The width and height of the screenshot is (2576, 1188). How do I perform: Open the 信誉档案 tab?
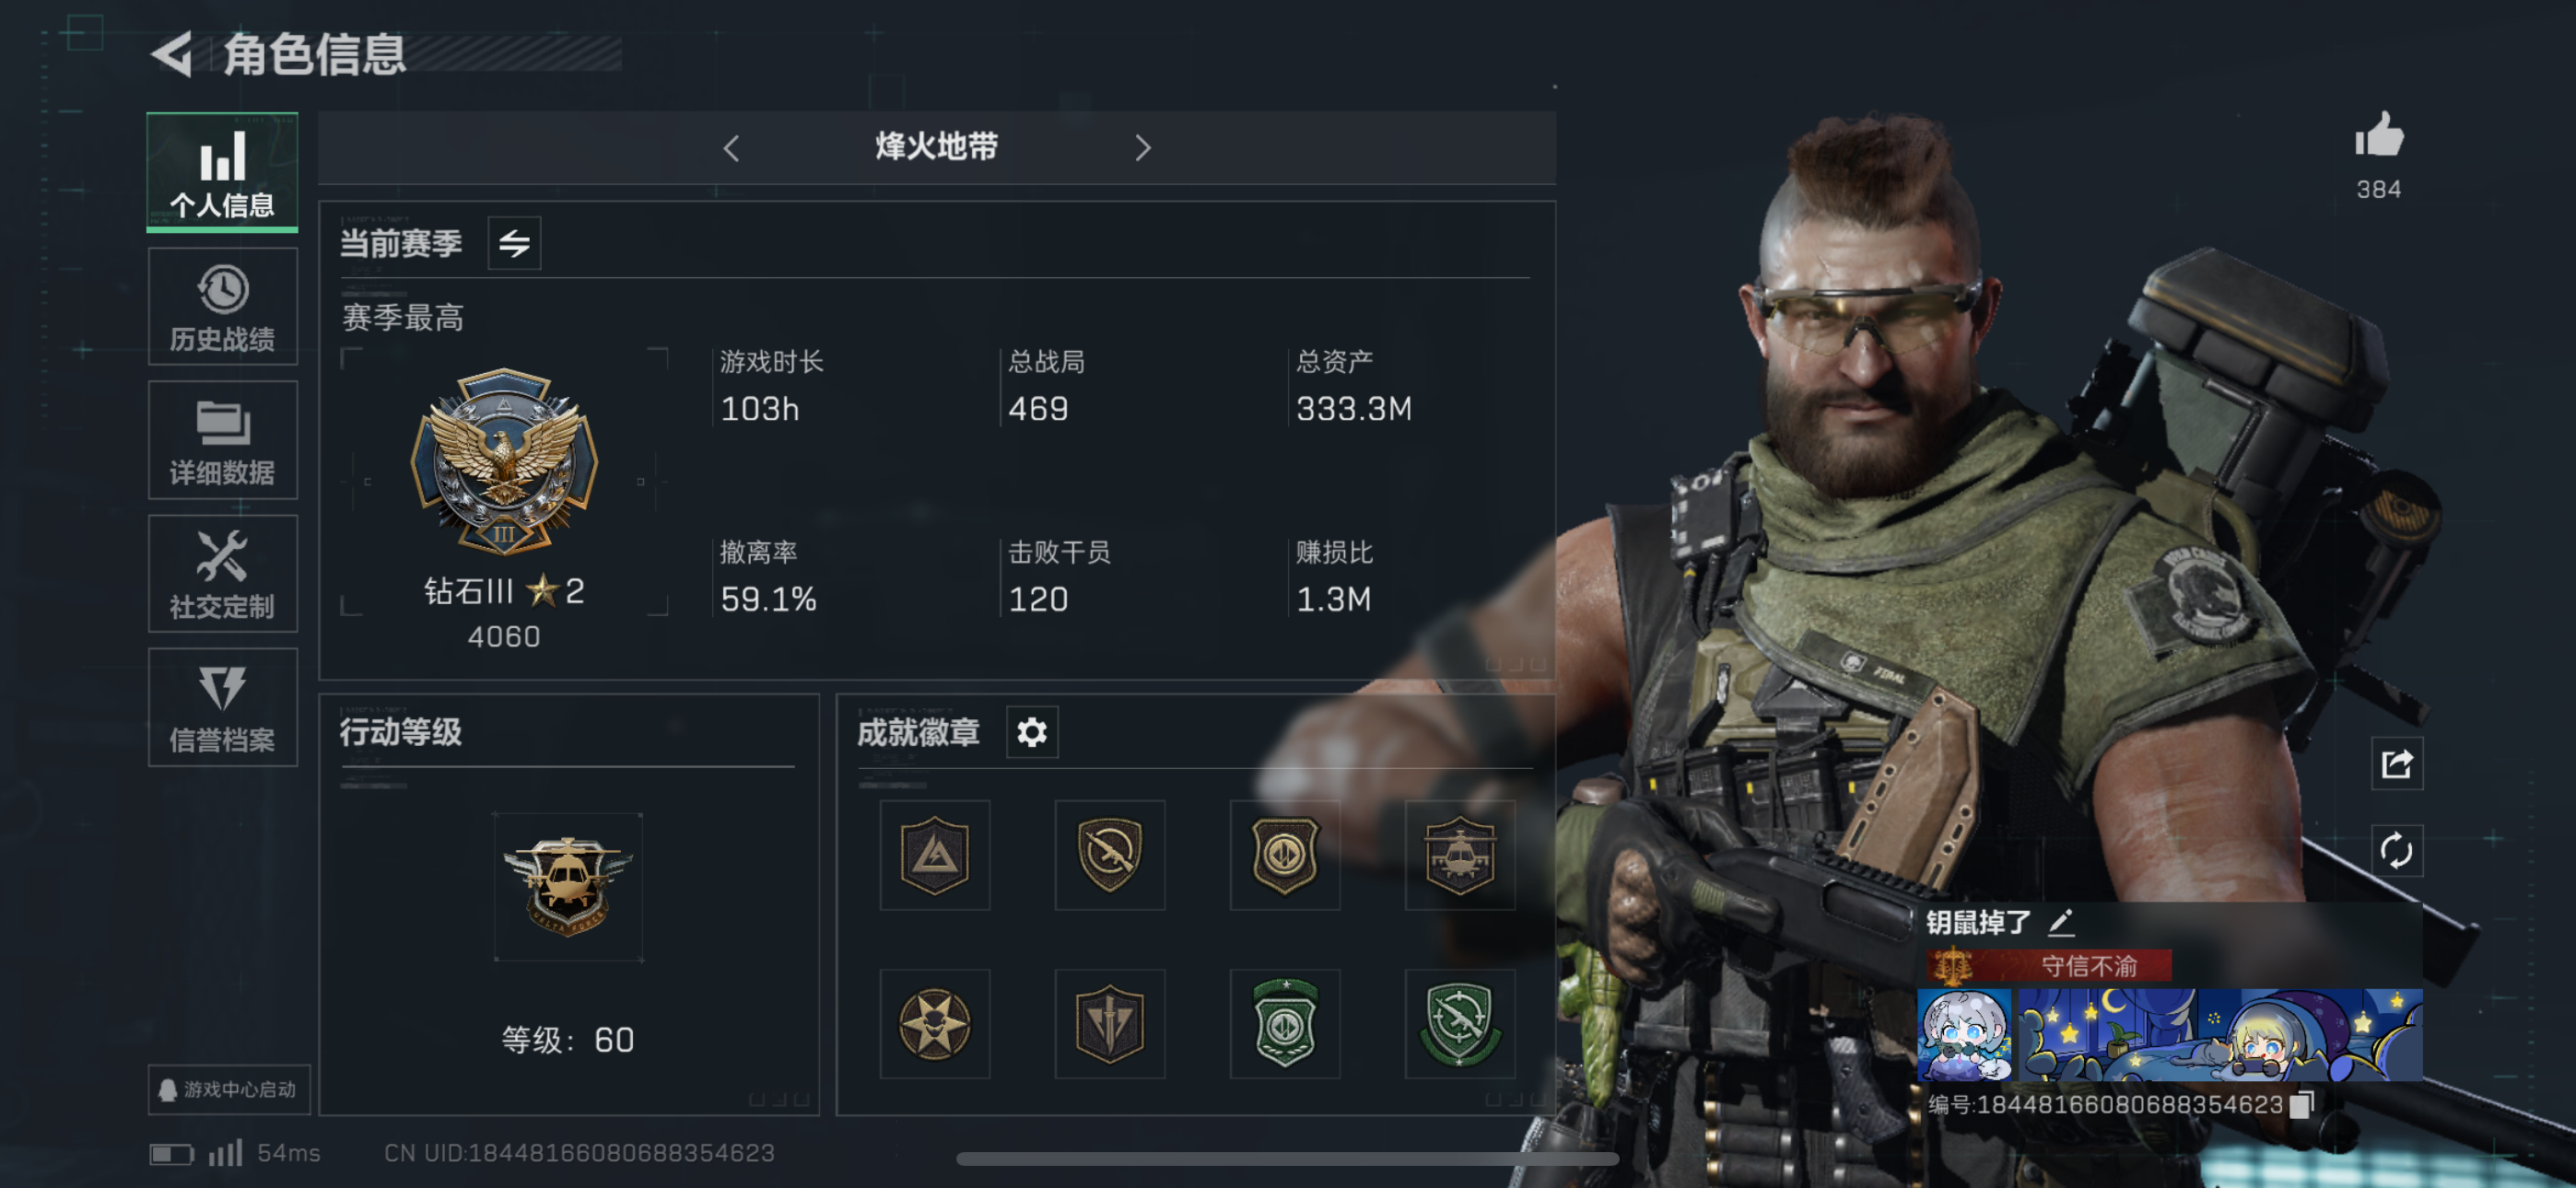point(222,707)
